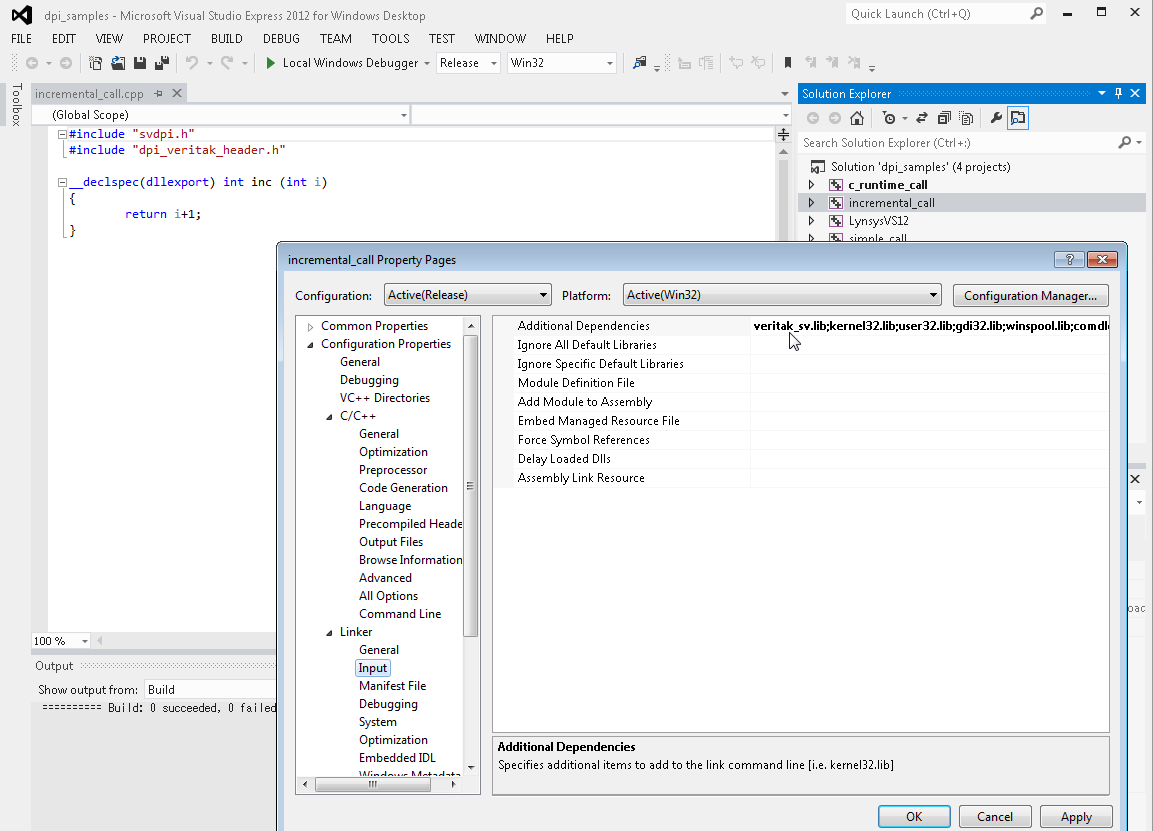Click the Uncomment Selected Lines icon
The height and width of the screenshot is (831, 1153).
point(758,63)
